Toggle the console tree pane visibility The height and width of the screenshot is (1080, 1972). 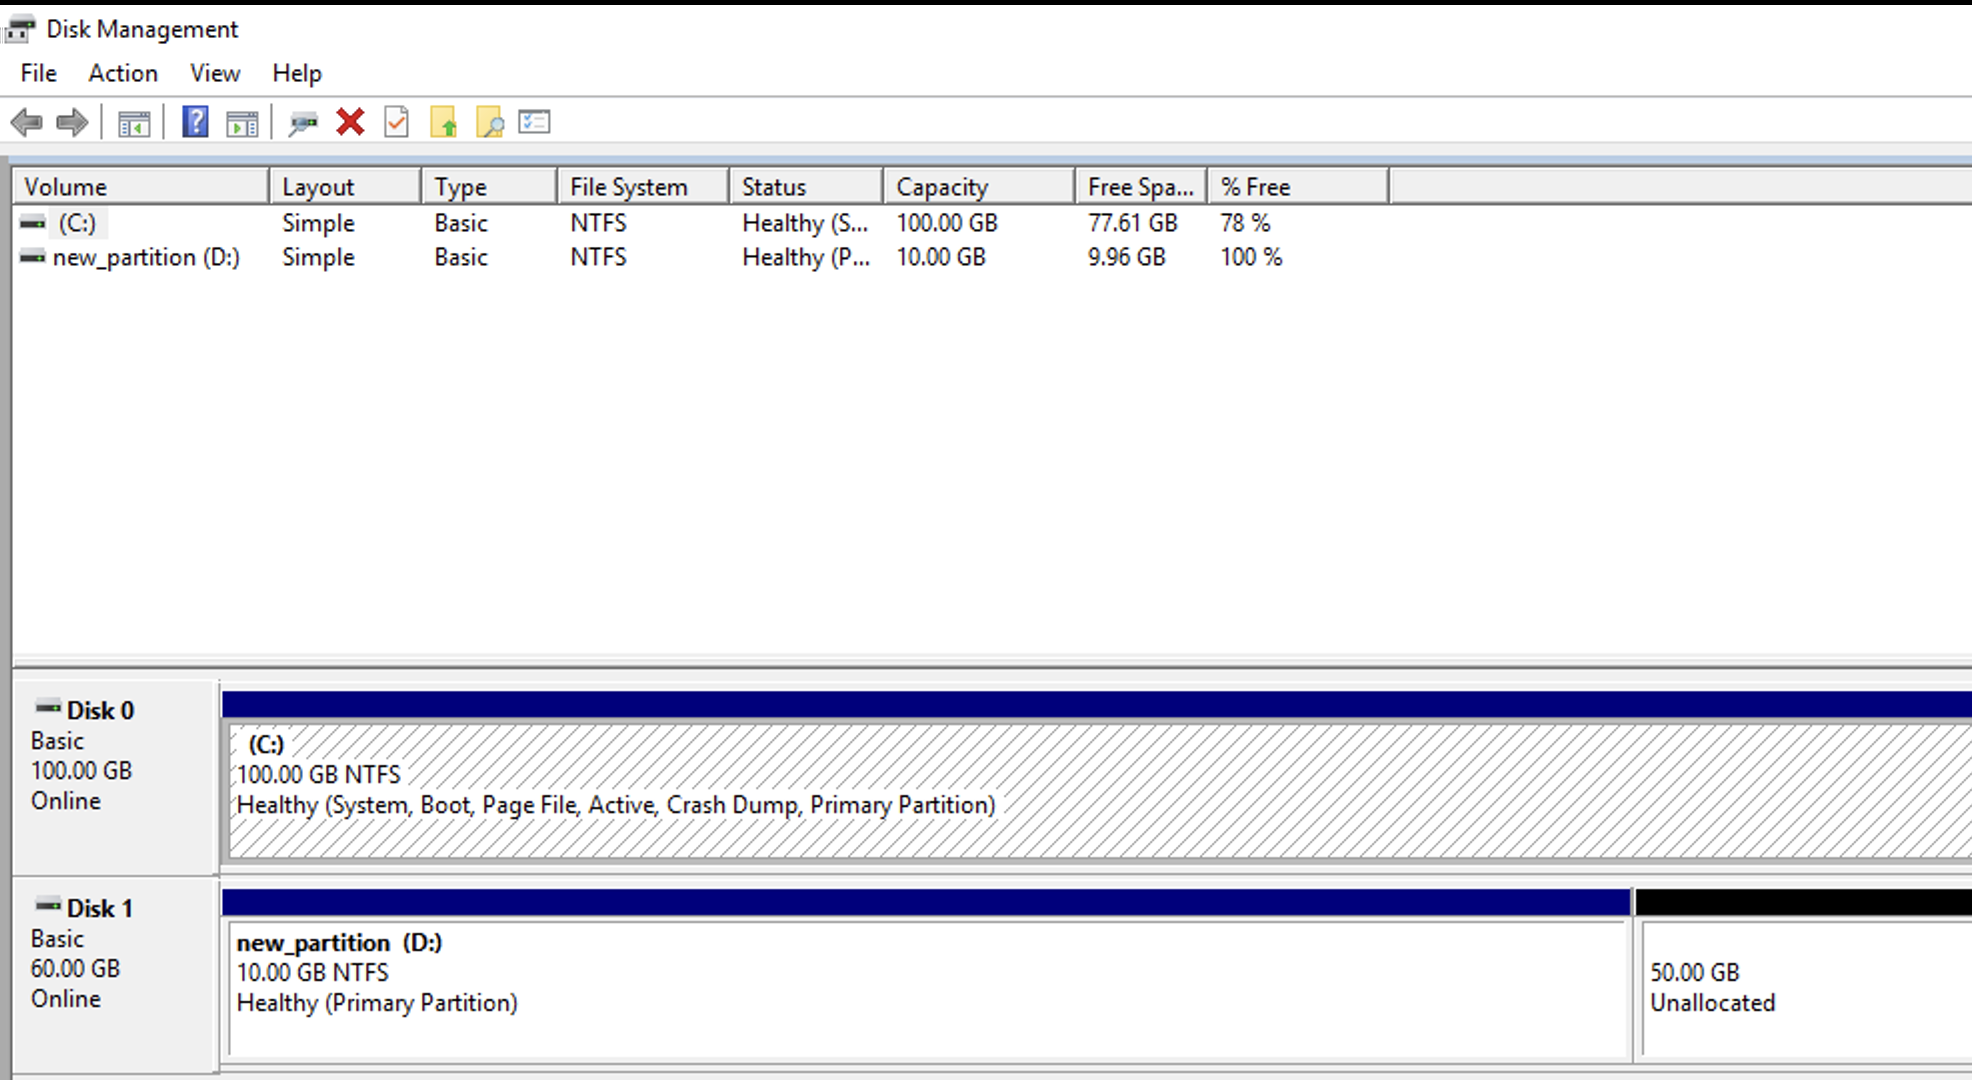[135, 122]
